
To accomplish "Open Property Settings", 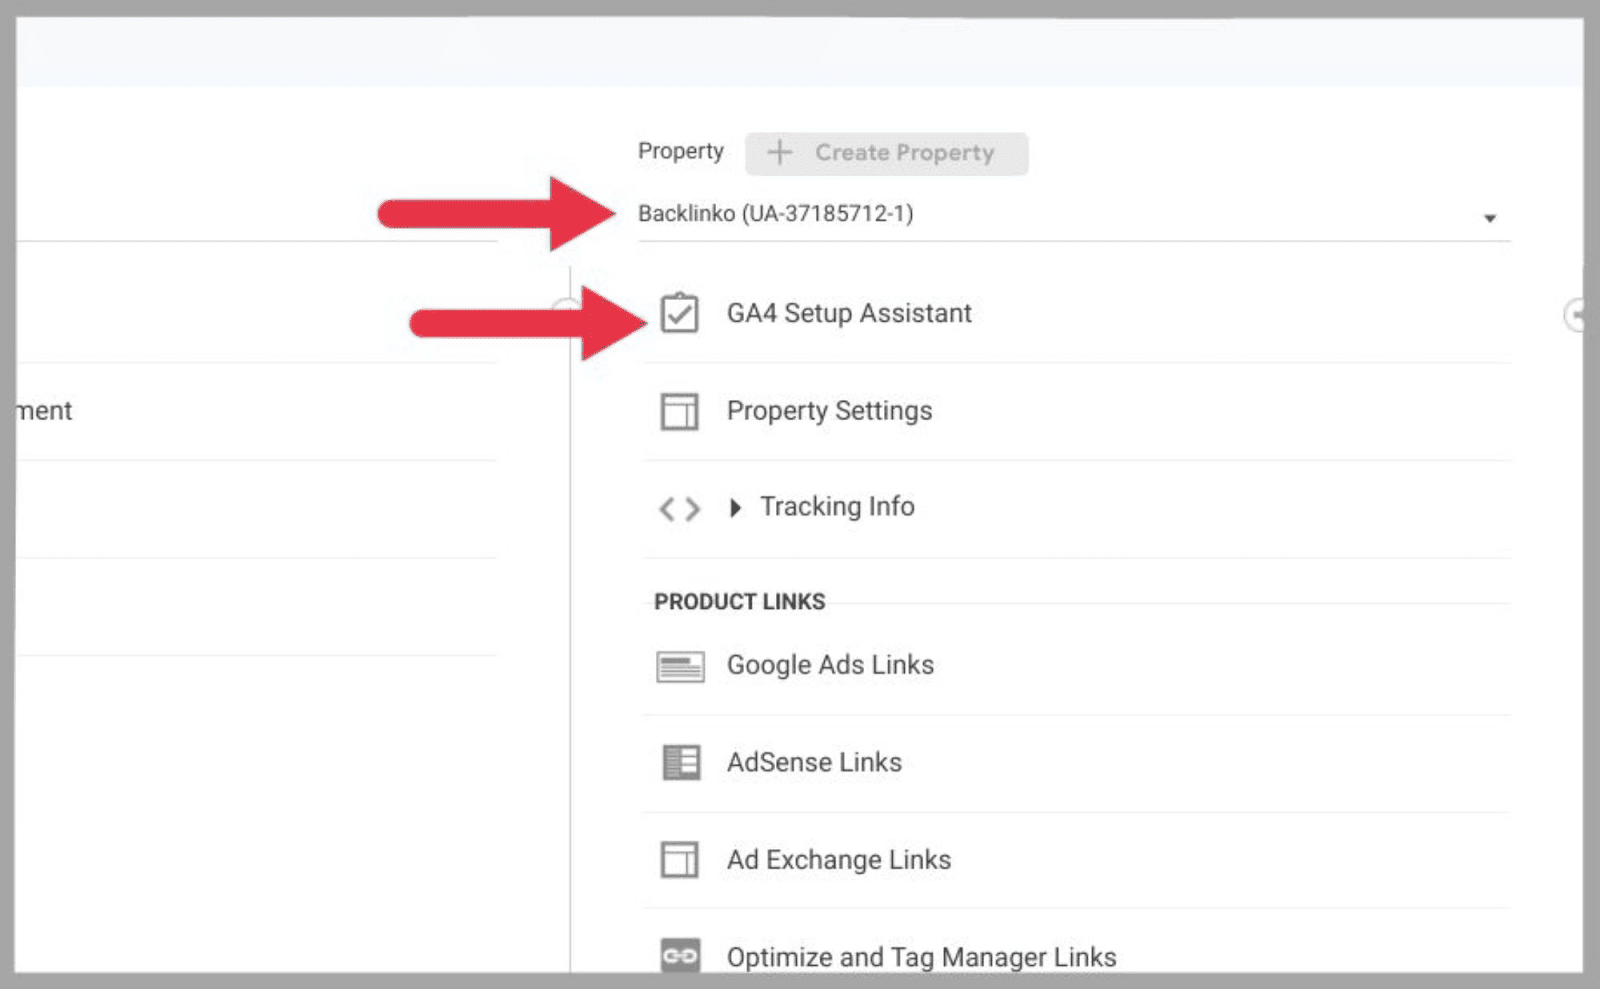I will click(830, 411).
